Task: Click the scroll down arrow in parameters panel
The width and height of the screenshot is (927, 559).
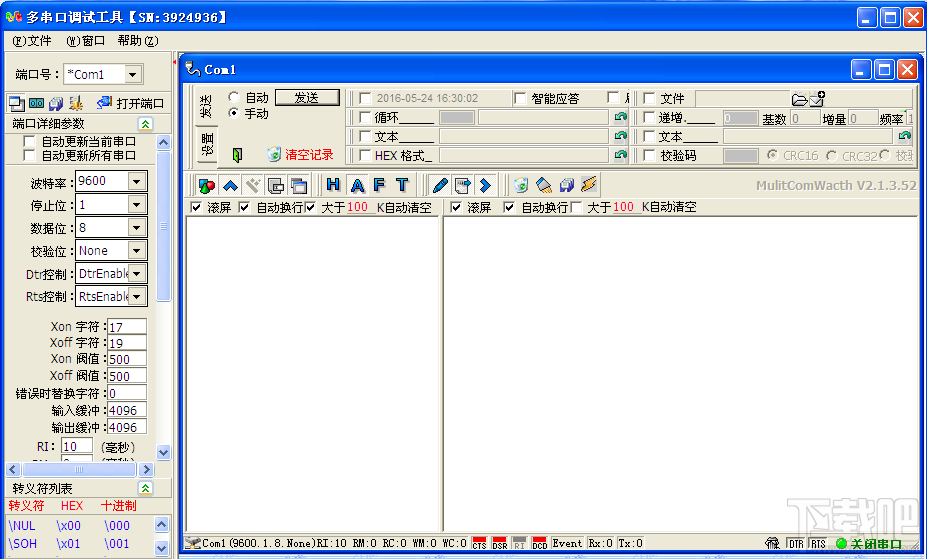Action: click(164, 452)
